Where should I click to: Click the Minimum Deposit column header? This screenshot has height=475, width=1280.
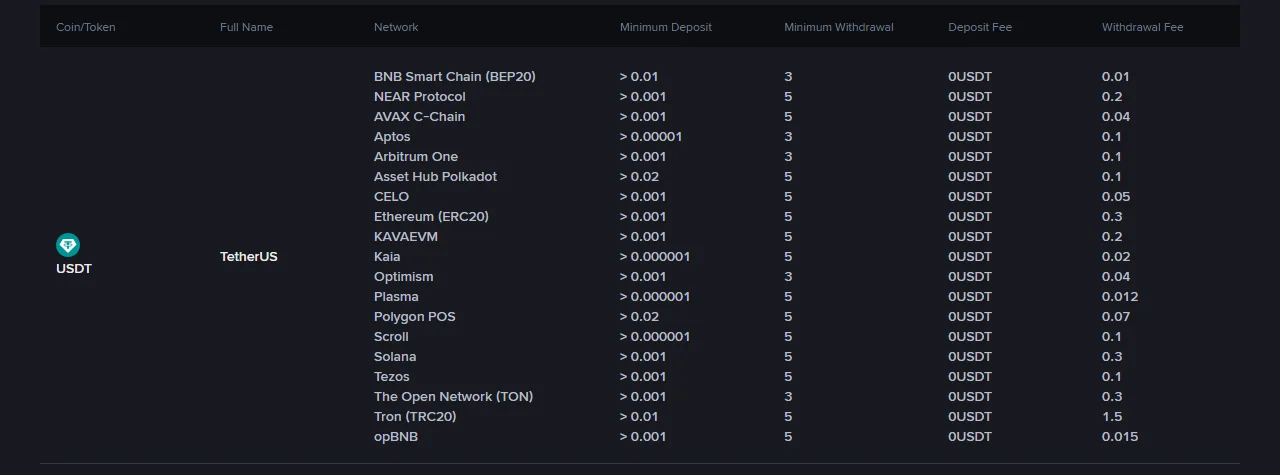coord(666,27)
